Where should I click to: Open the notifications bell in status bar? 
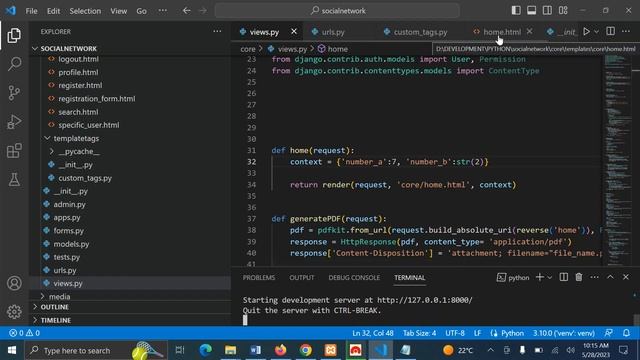626,333
